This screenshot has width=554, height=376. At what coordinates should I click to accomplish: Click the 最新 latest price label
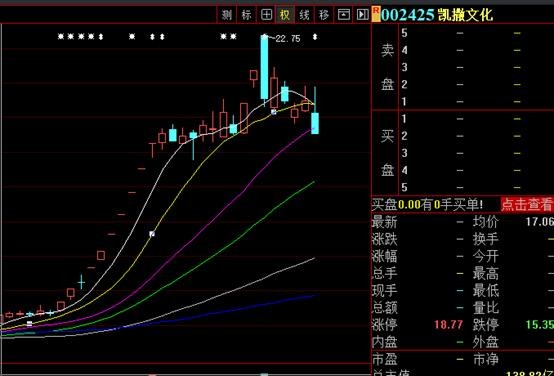(x=385, y=222)
